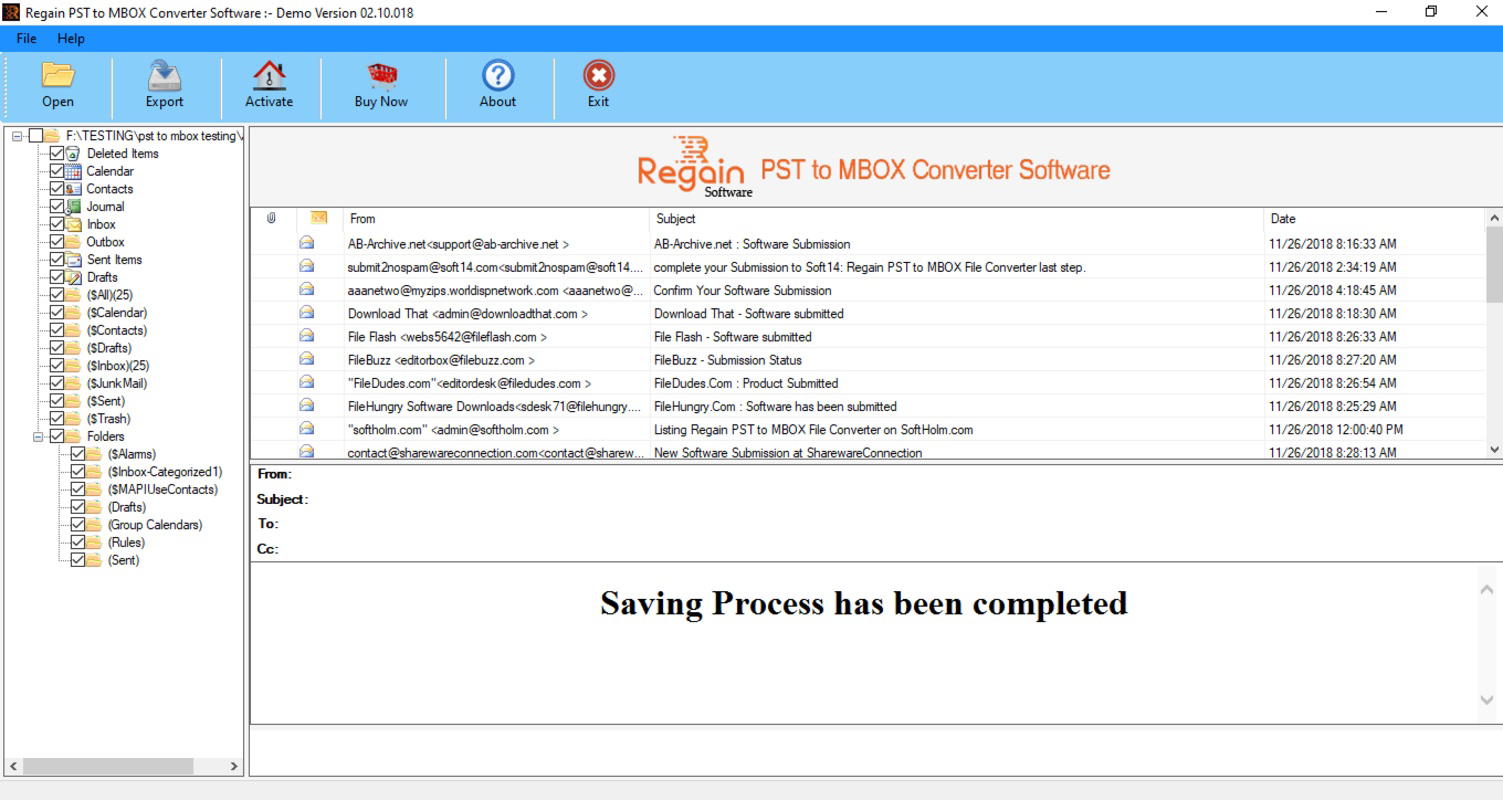Select the Drafts folder icon with pencil

pos(73,277)
